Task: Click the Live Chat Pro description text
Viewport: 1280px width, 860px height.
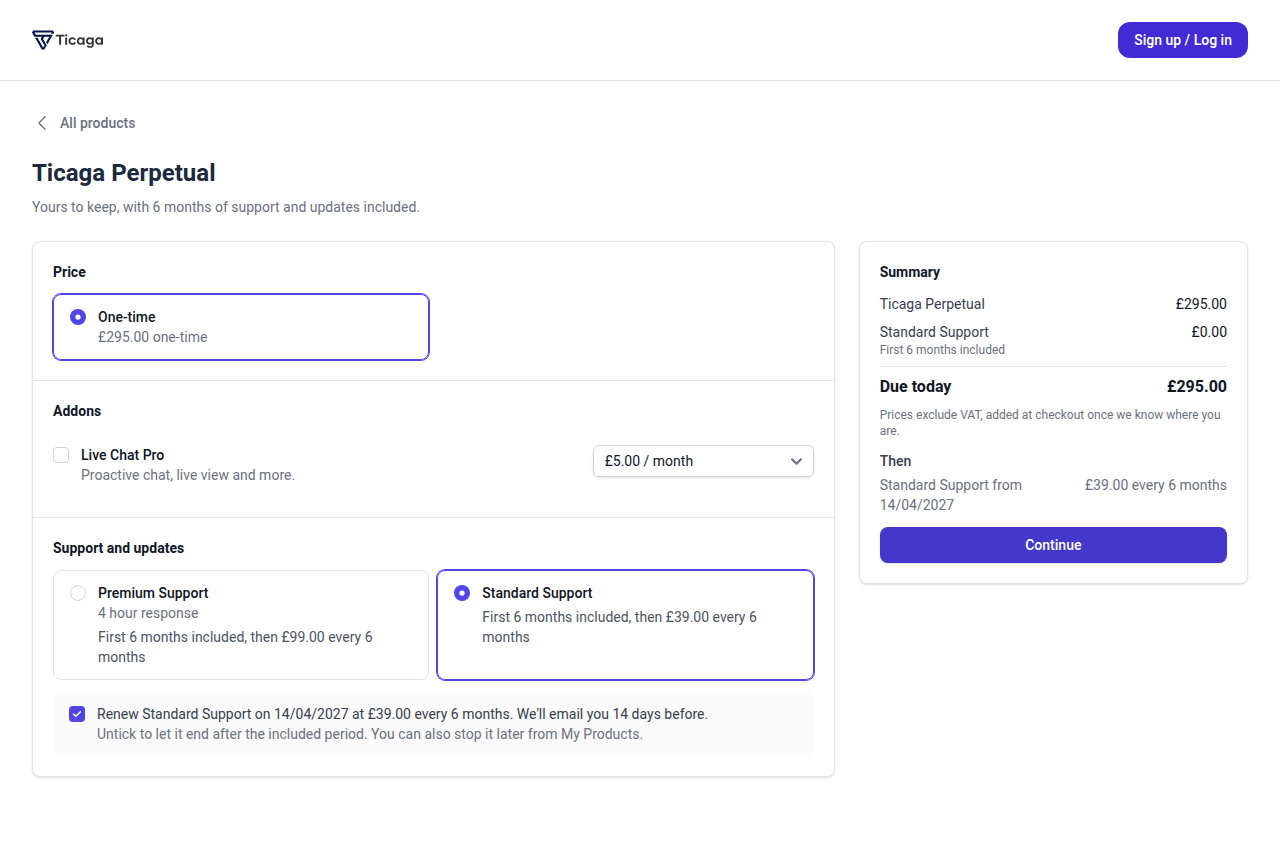Action: (188, 475)
